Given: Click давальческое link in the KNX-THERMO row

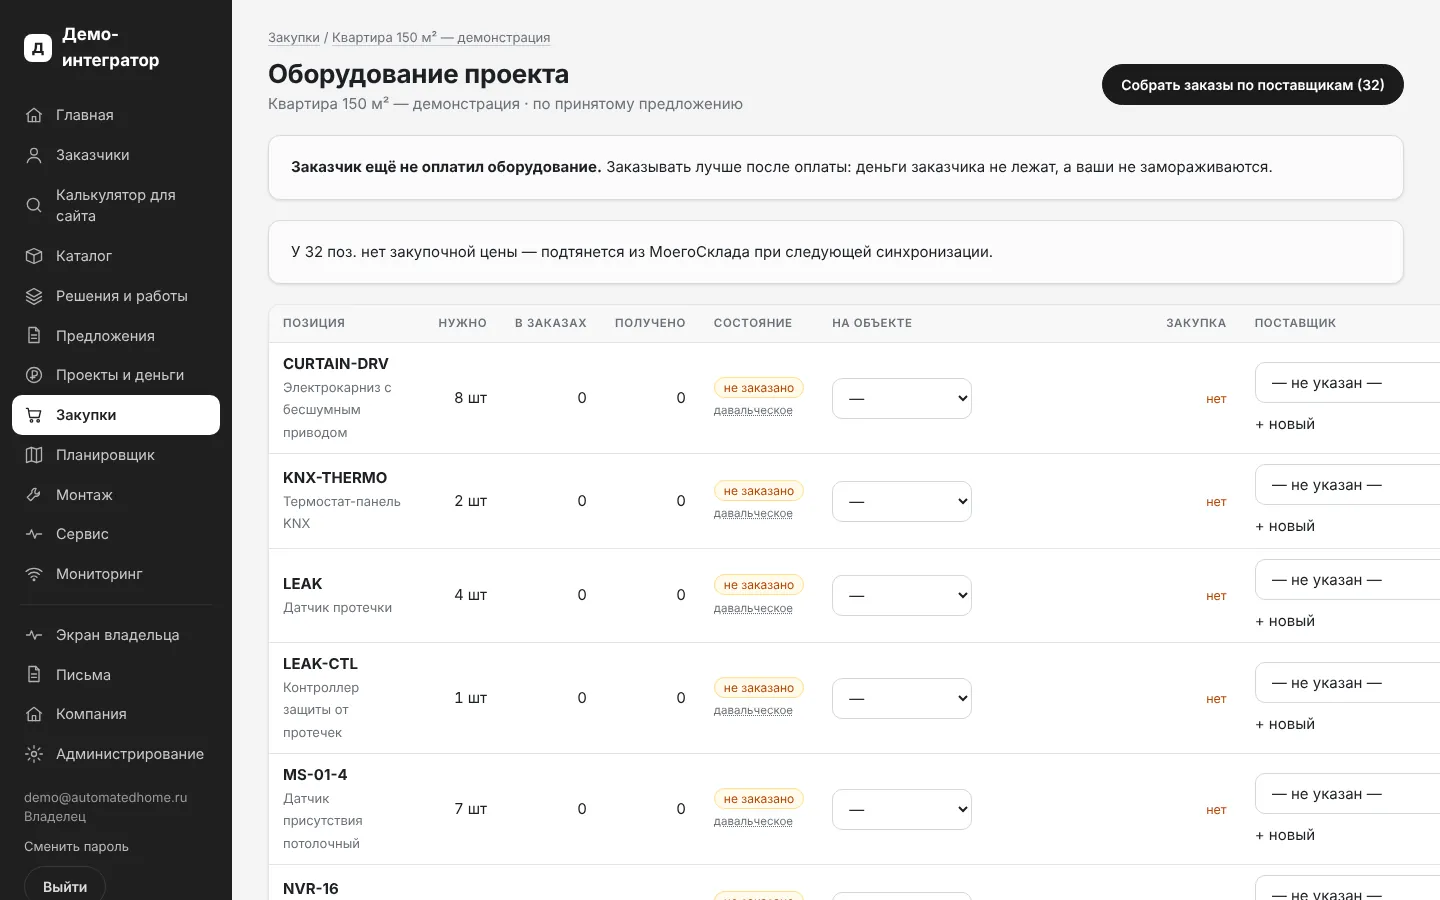Looking at the screenshot, I should tap(753, 513).
